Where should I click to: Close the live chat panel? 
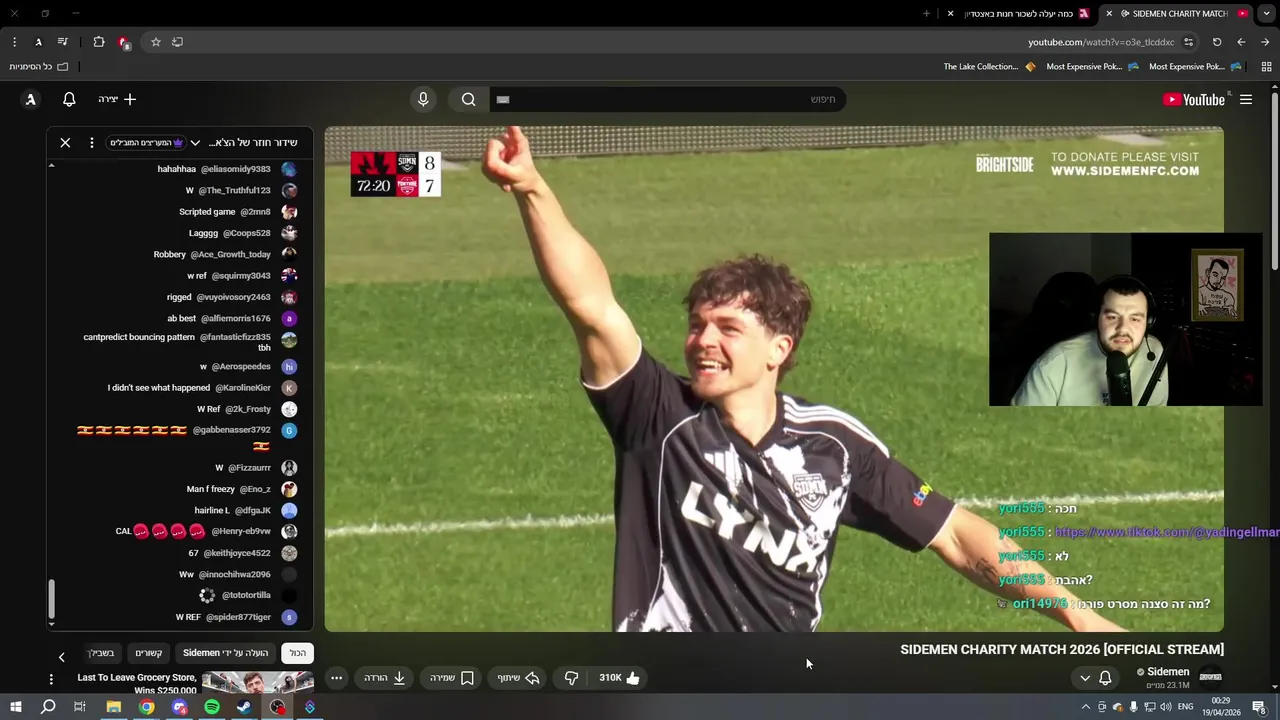click(x=65, y=143)
